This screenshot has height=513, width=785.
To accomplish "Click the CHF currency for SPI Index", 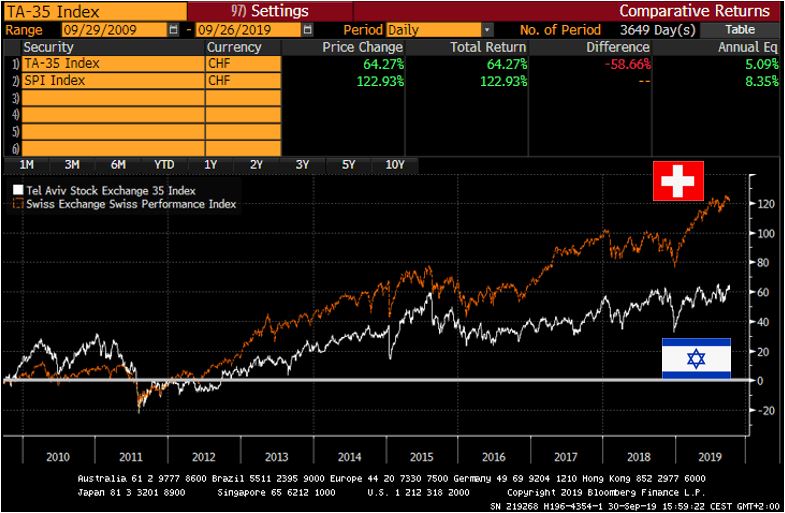I will (x=243, y=81).
